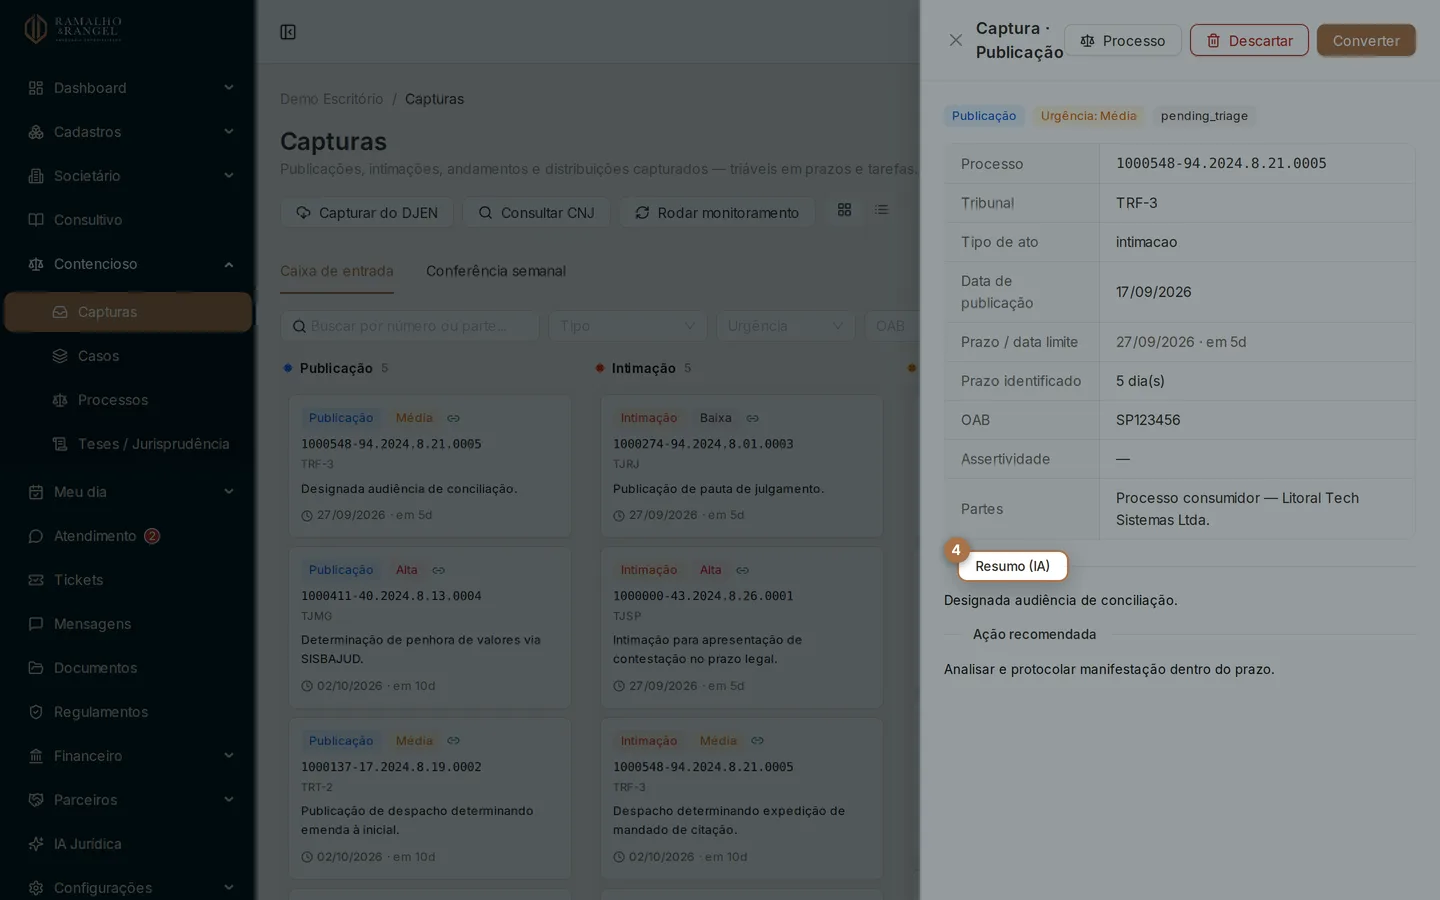Viewport: 1440px width, 900px height.
Task: Click the Tickets icon in the sidebar
Action: [x=36, y=580]
